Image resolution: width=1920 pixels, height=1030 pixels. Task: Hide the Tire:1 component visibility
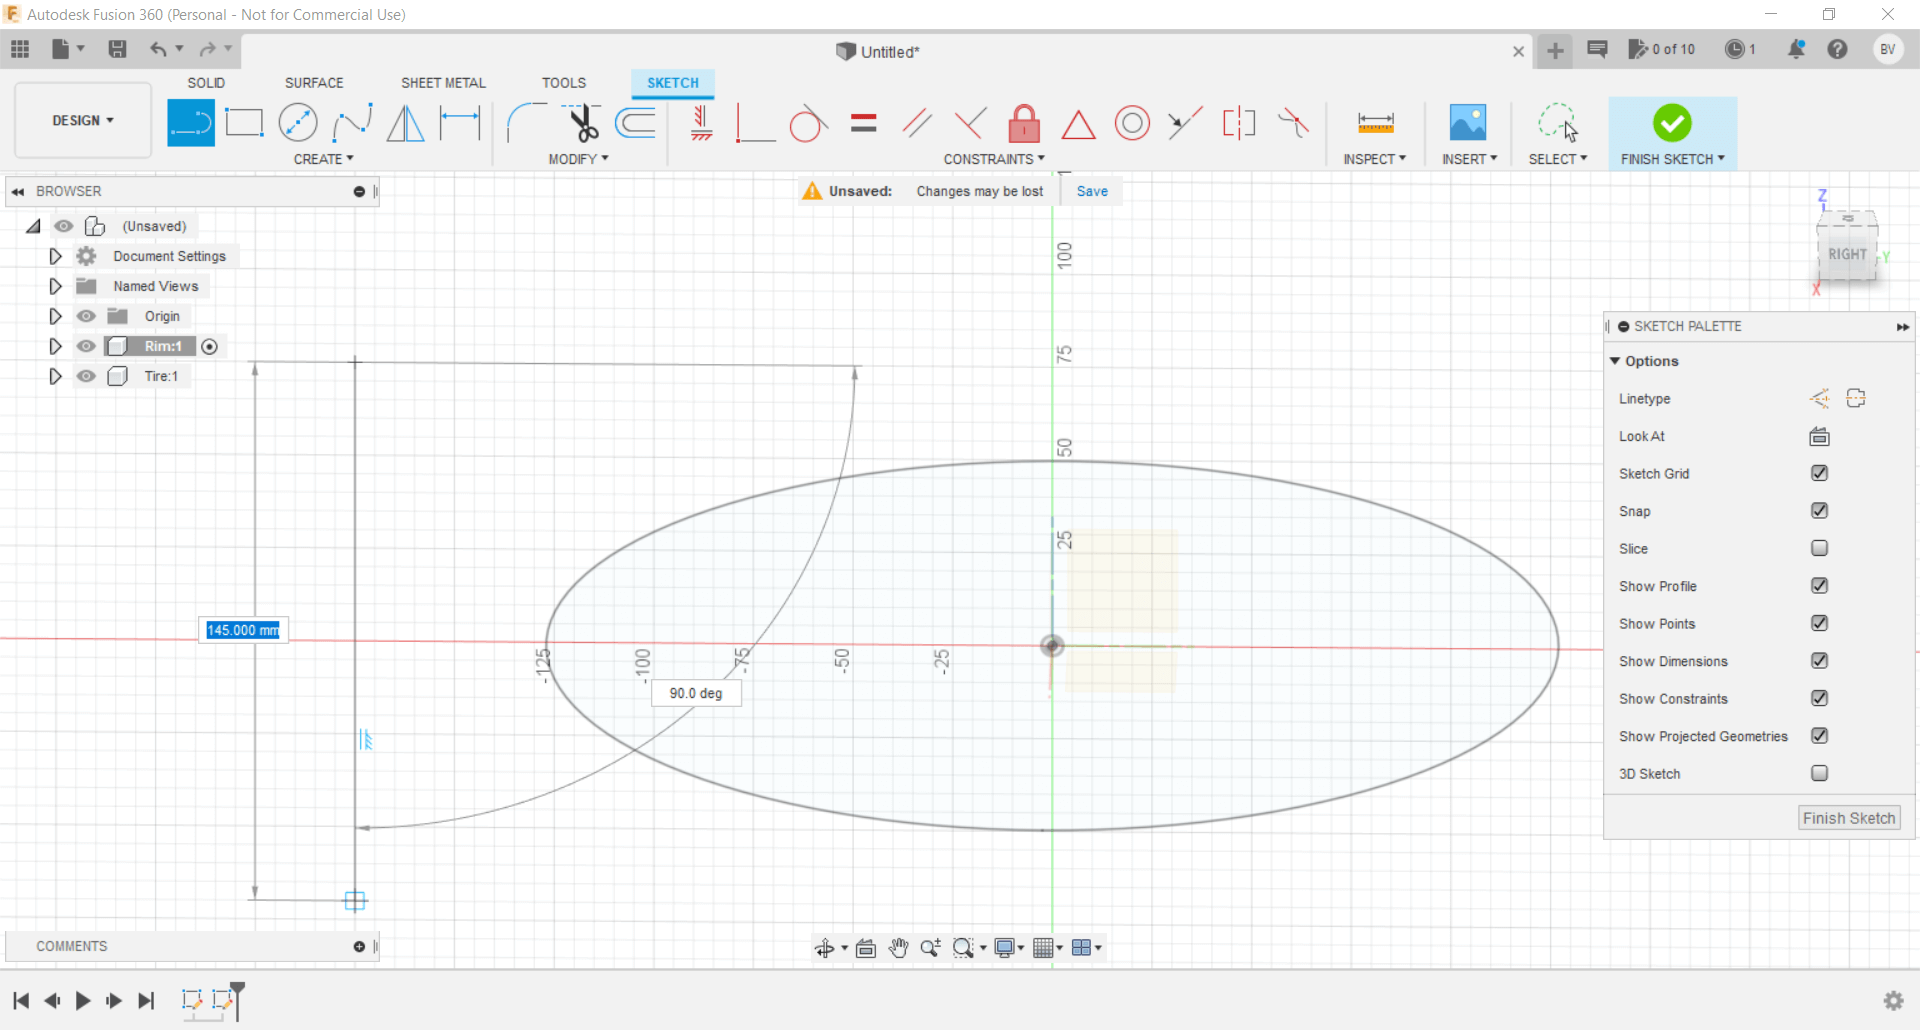[x=87, y=376]
